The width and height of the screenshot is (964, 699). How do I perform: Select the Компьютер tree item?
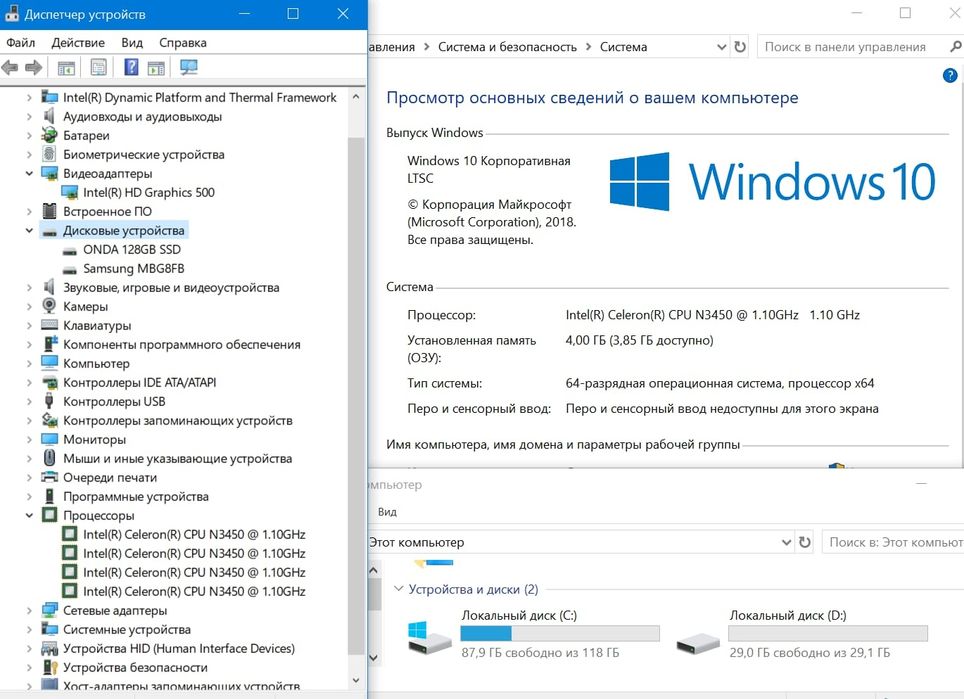pos(96,363)
